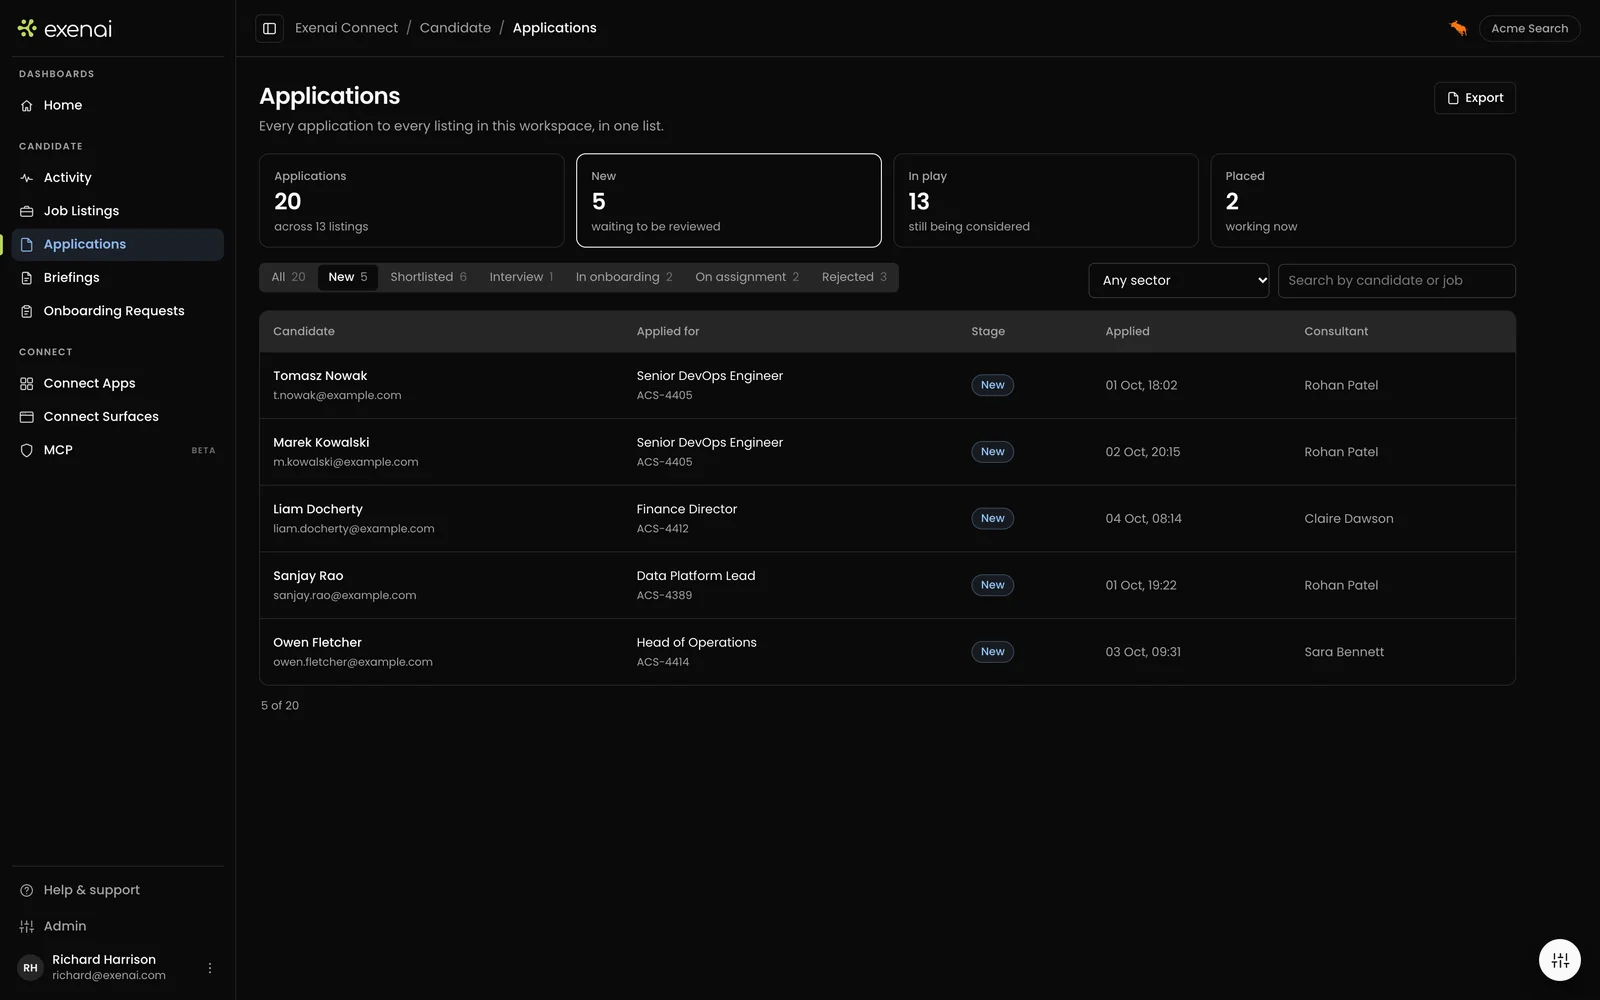This screenshot has width=1600, height=1000.
Task: Click Owen Fletcher candidate name
Action: point(317,643)
